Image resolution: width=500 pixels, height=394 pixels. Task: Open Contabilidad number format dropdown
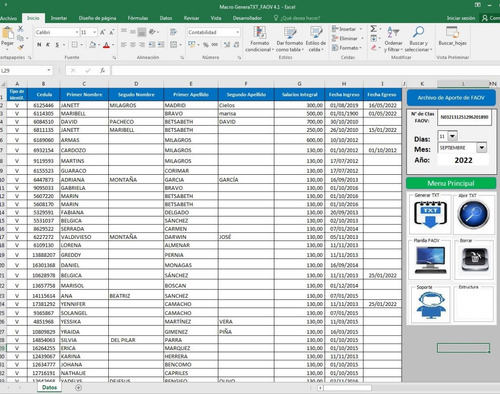[x=238, y=32]
